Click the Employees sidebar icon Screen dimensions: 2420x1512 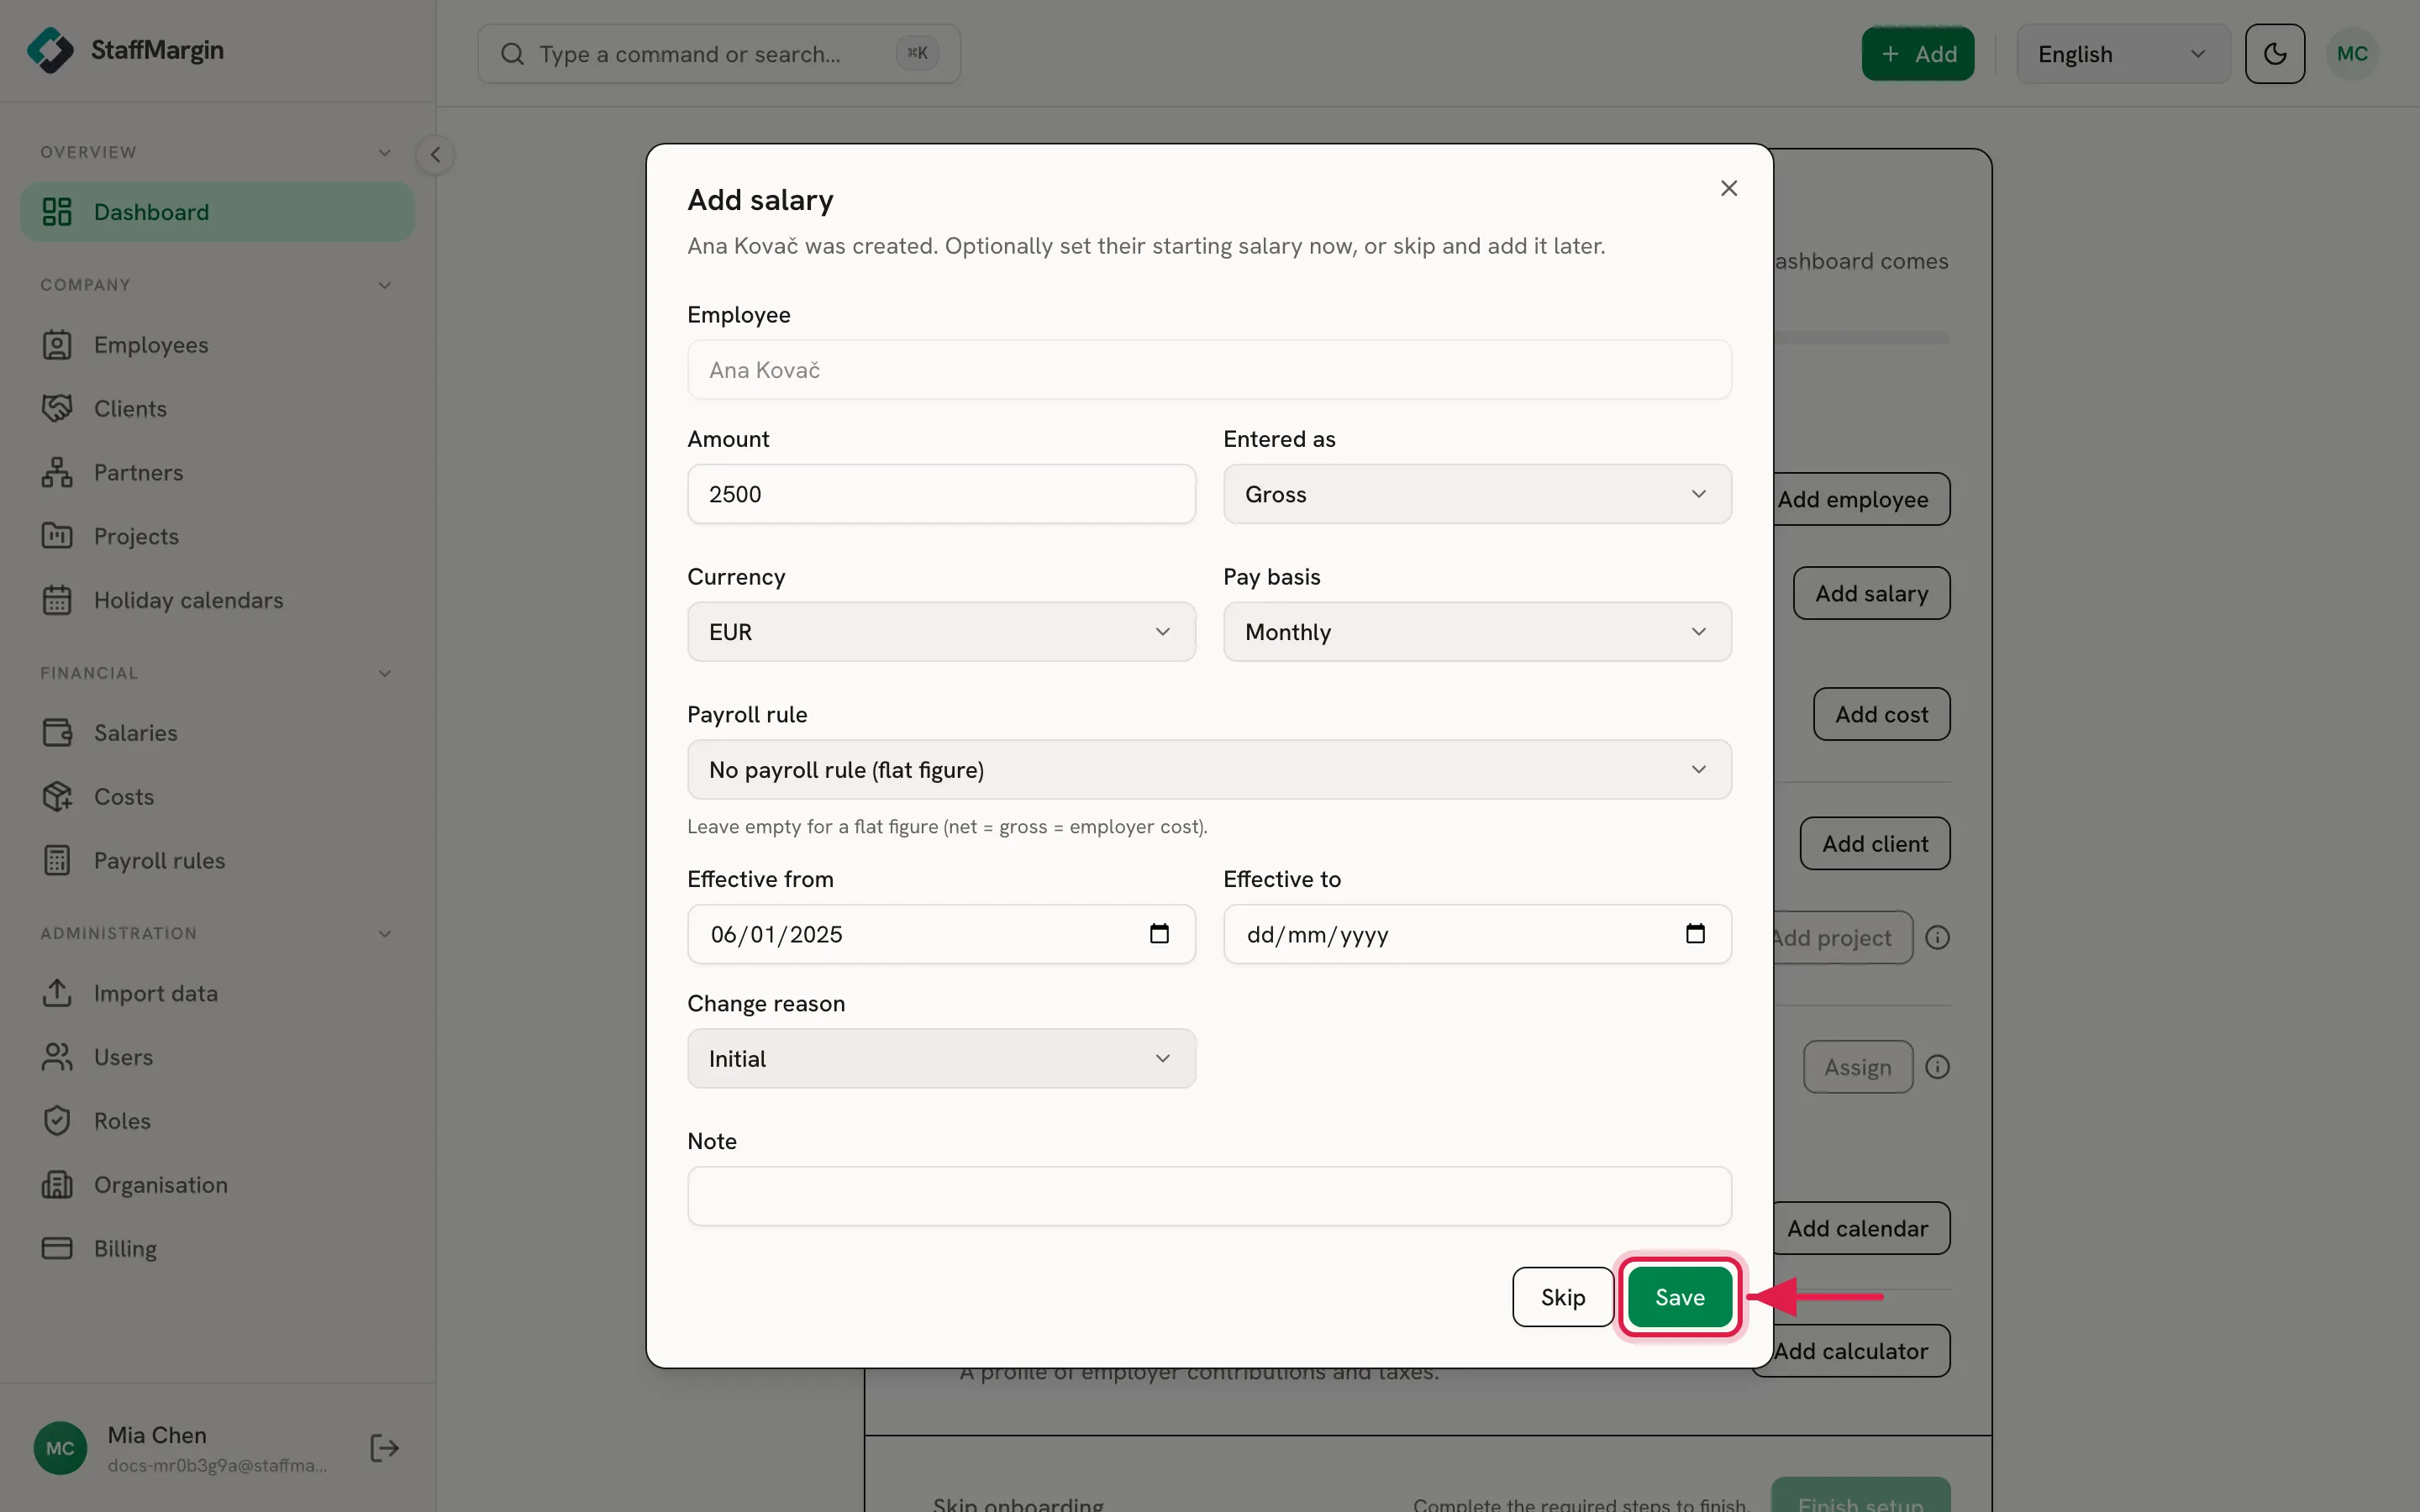click(57, 345)
